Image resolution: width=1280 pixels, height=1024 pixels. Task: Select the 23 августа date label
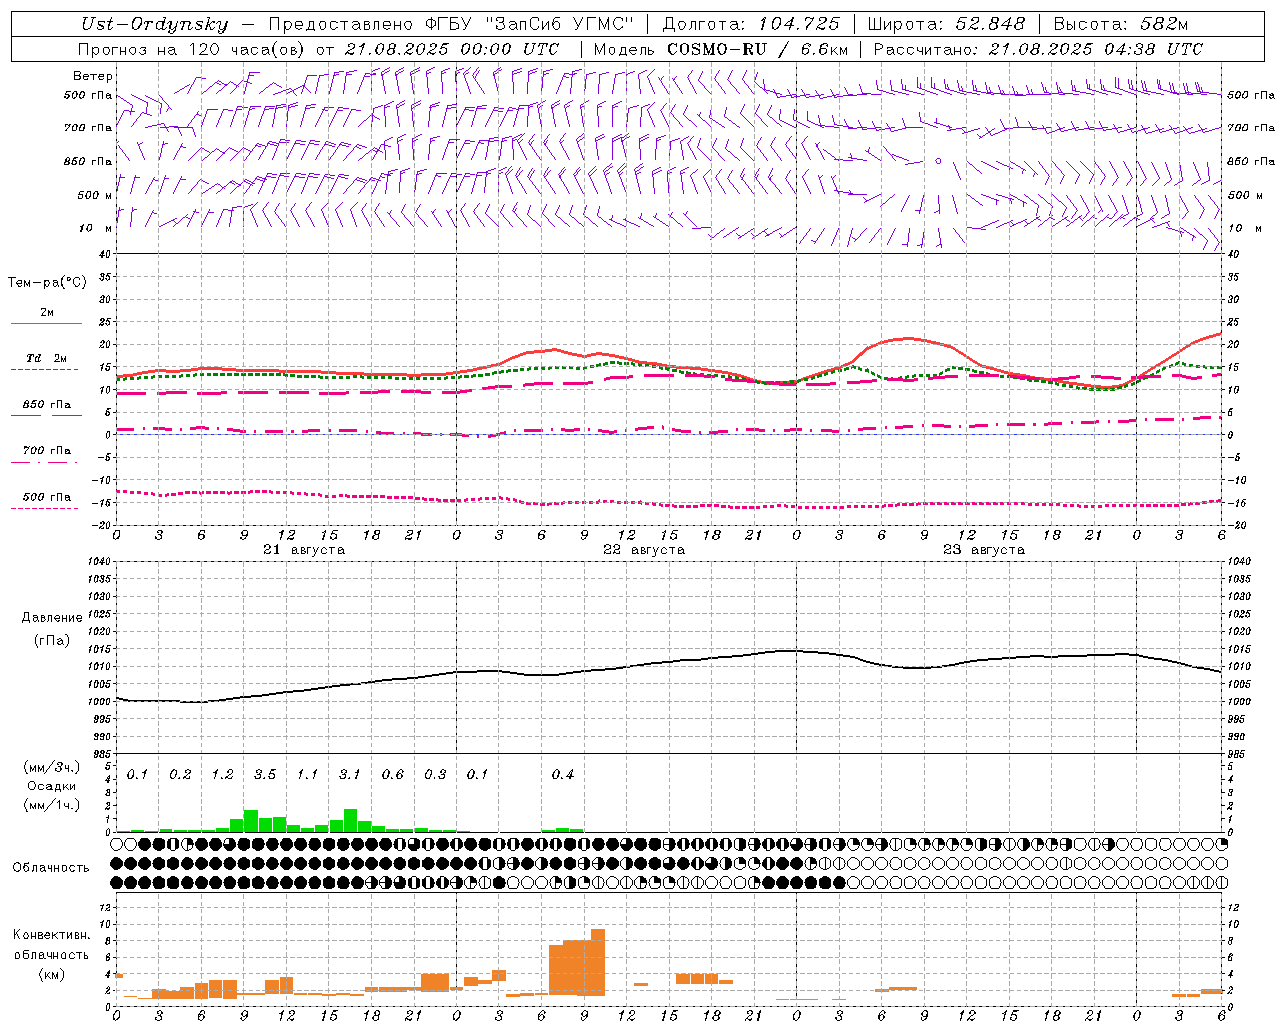[983, 550]
